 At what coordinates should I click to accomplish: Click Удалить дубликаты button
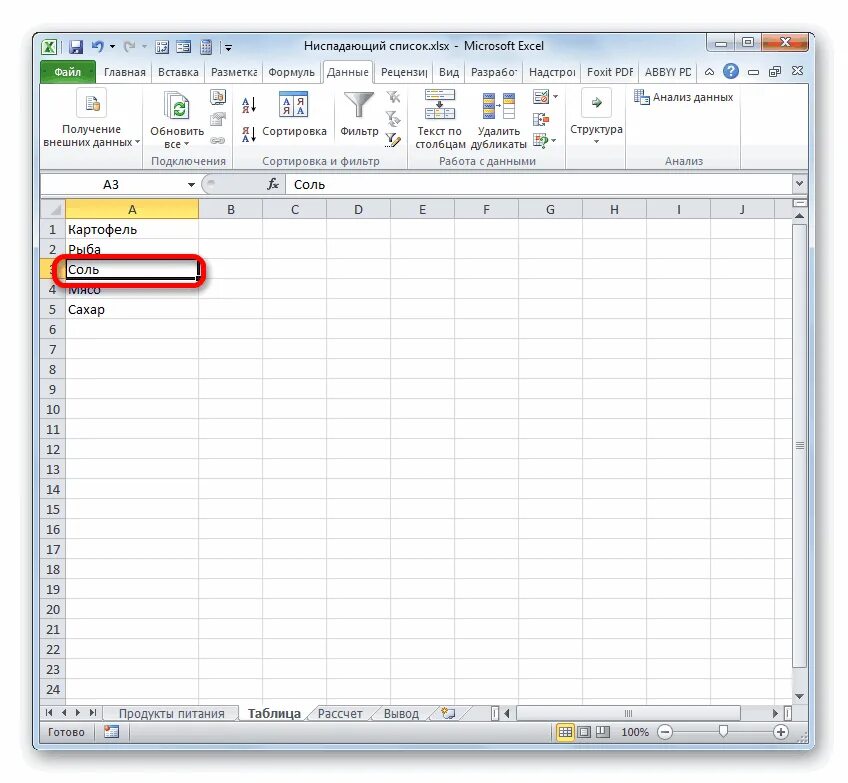point(498,120)
